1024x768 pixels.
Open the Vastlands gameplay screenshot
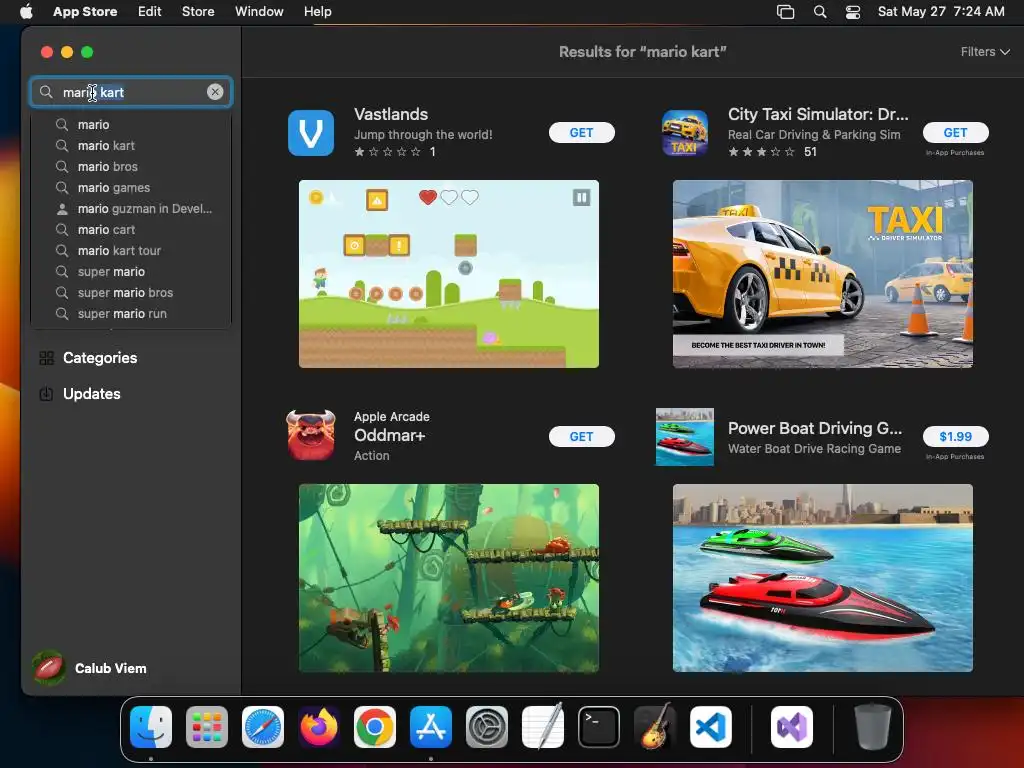pyautogui.click(x=449, y=274)
